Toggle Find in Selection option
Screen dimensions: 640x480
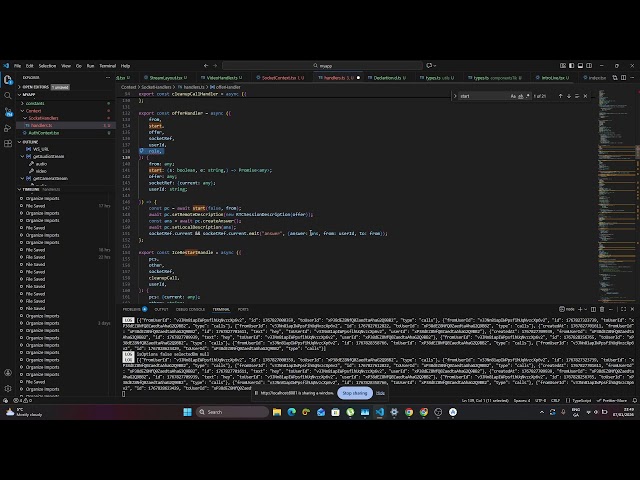577,96
